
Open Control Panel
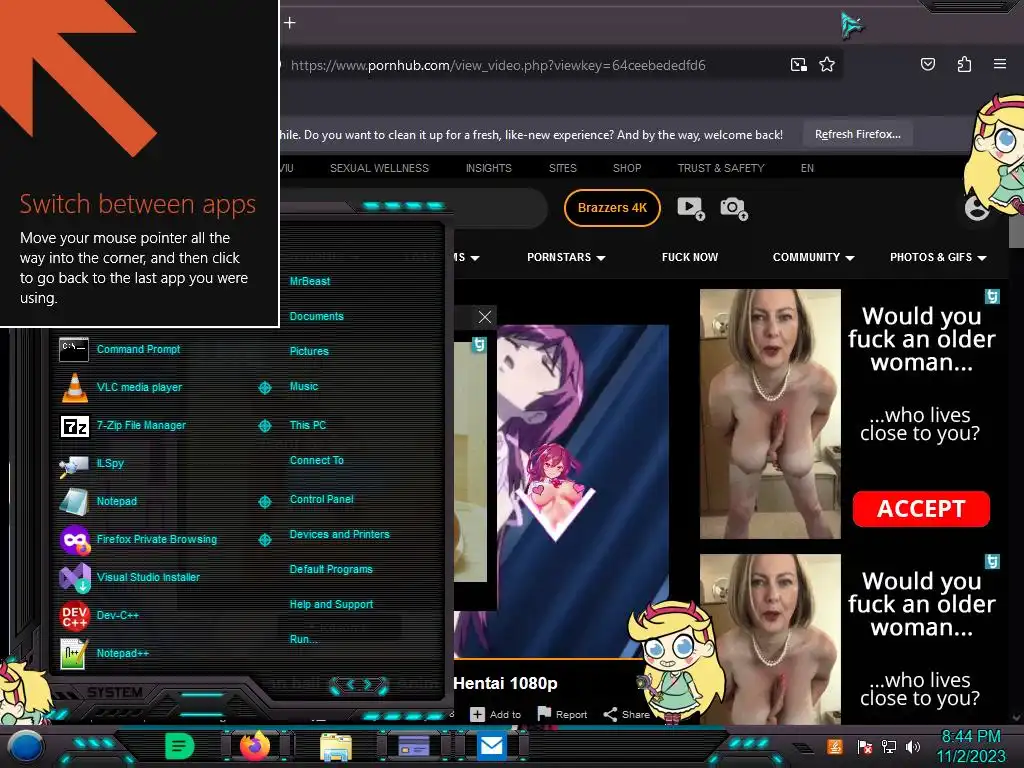click(321, 499)
